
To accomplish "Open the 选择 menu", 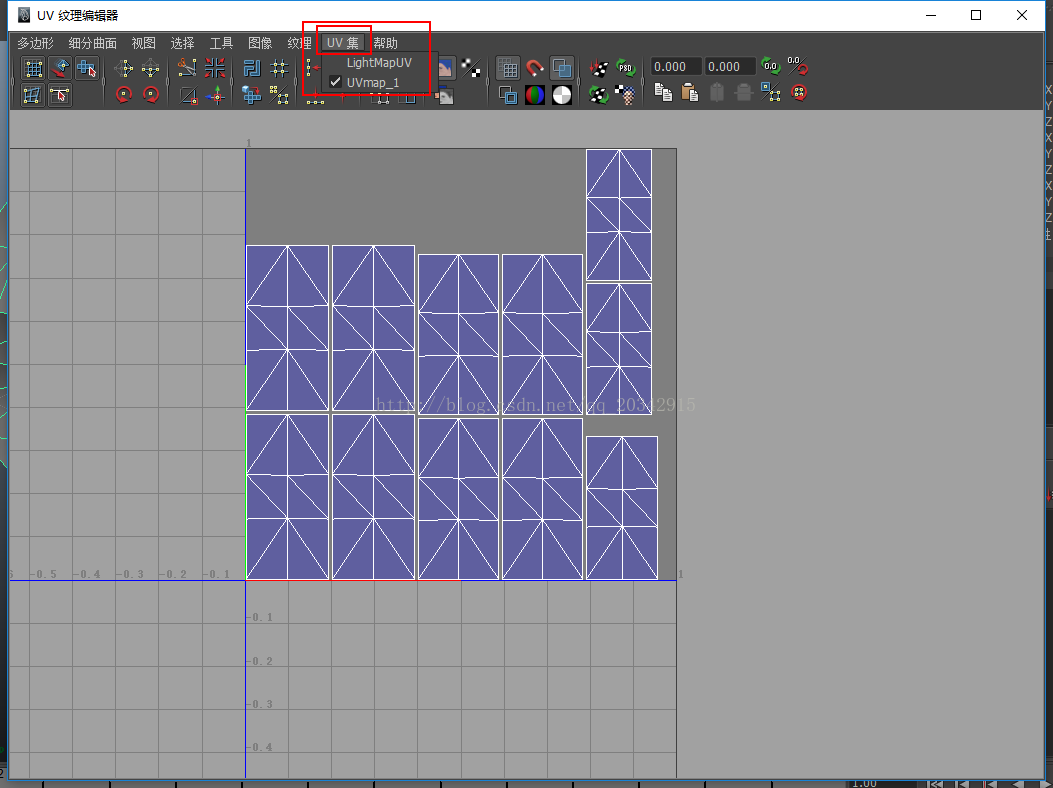I will coord(182,43).
